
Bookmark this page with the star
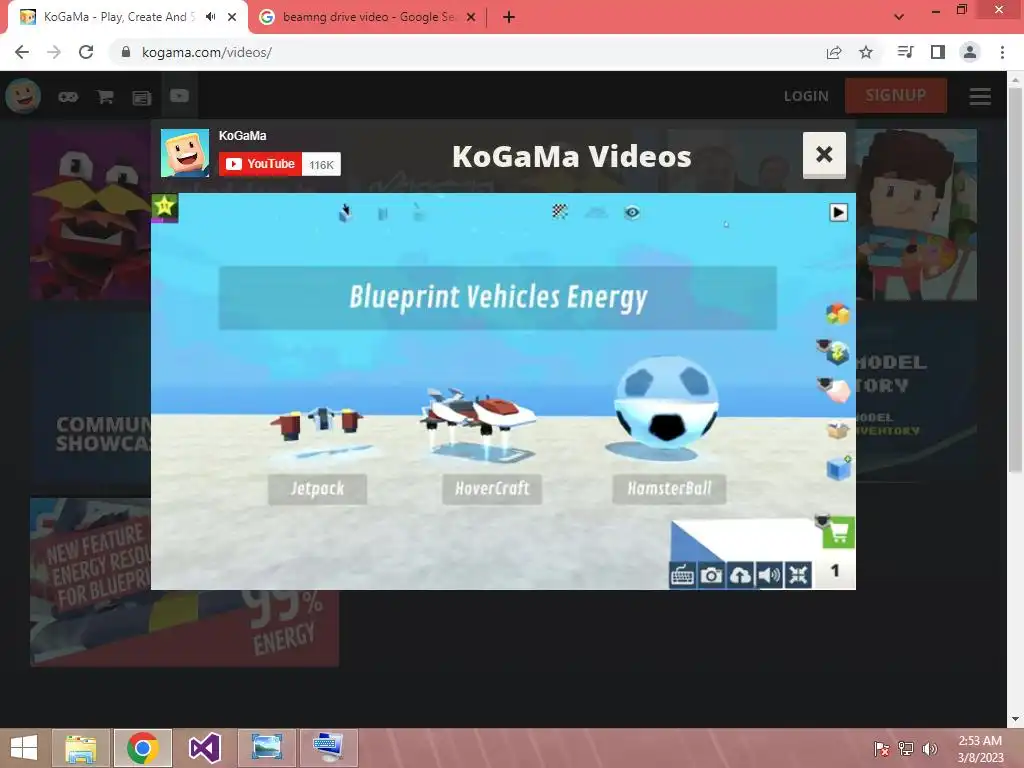point(866,52)
